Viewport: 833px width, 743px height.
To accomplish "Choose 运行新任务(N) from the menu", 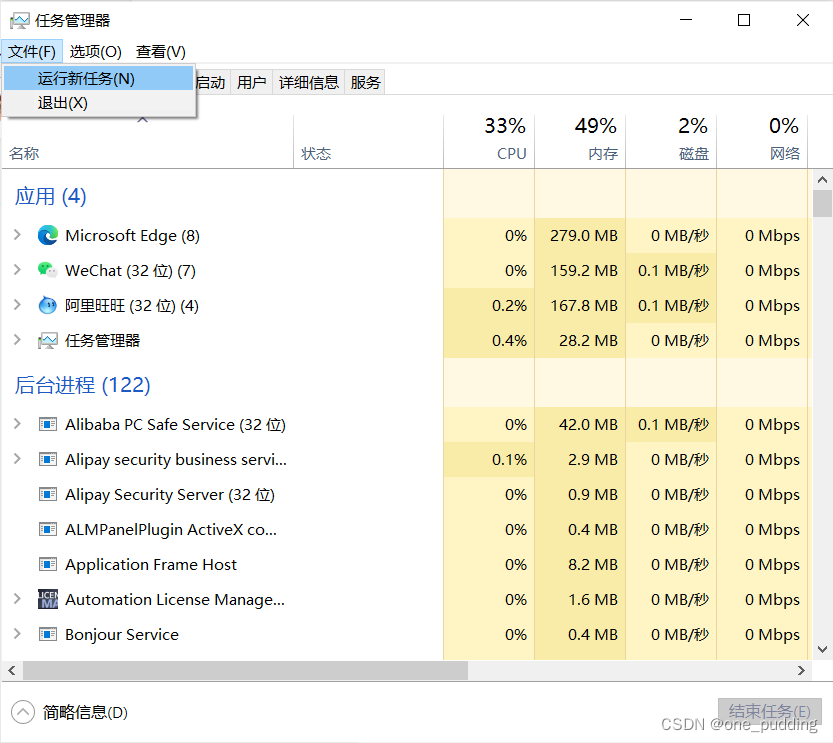I will coord(98,79).
